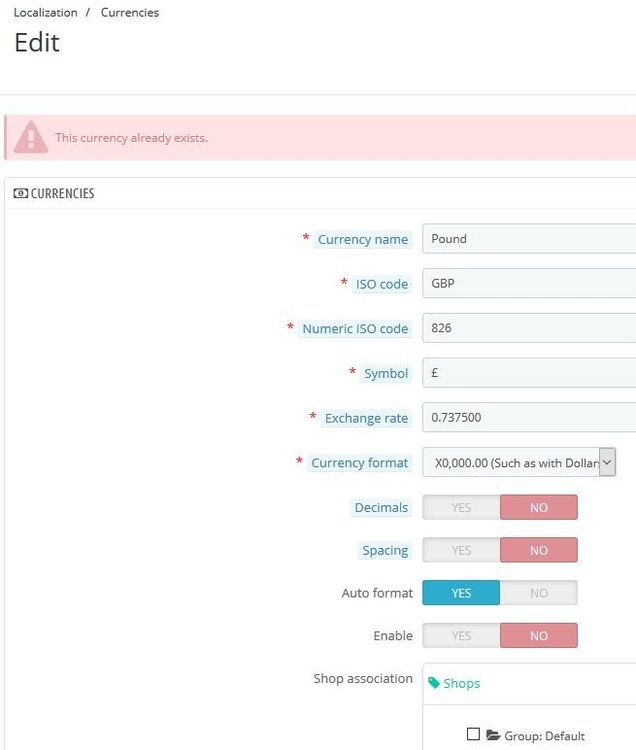Open the Currencies breadcrumb link
The width and height of the screenshot is (636, 750).
(x=130, y=13)
